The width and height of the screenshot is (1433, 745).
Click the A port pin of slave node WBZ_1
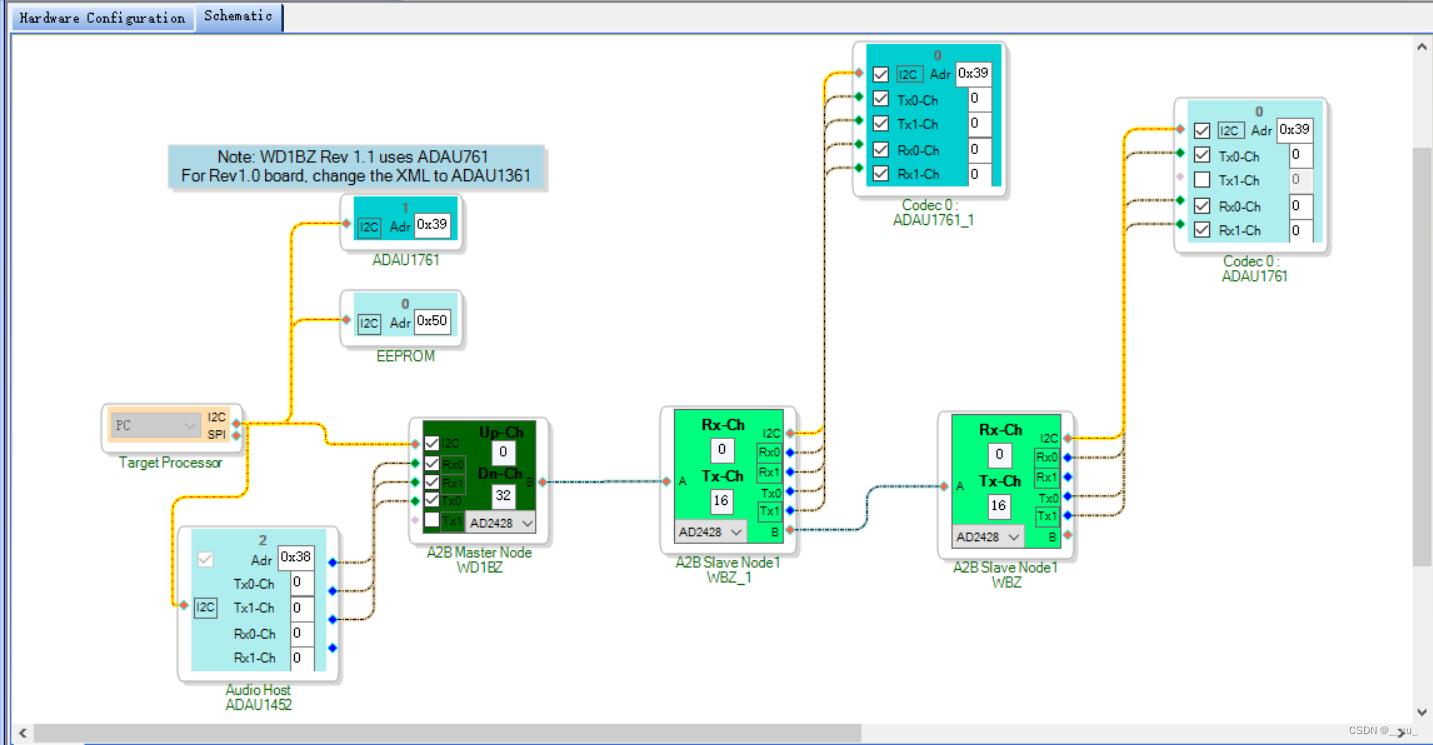[x=667, y=481]
